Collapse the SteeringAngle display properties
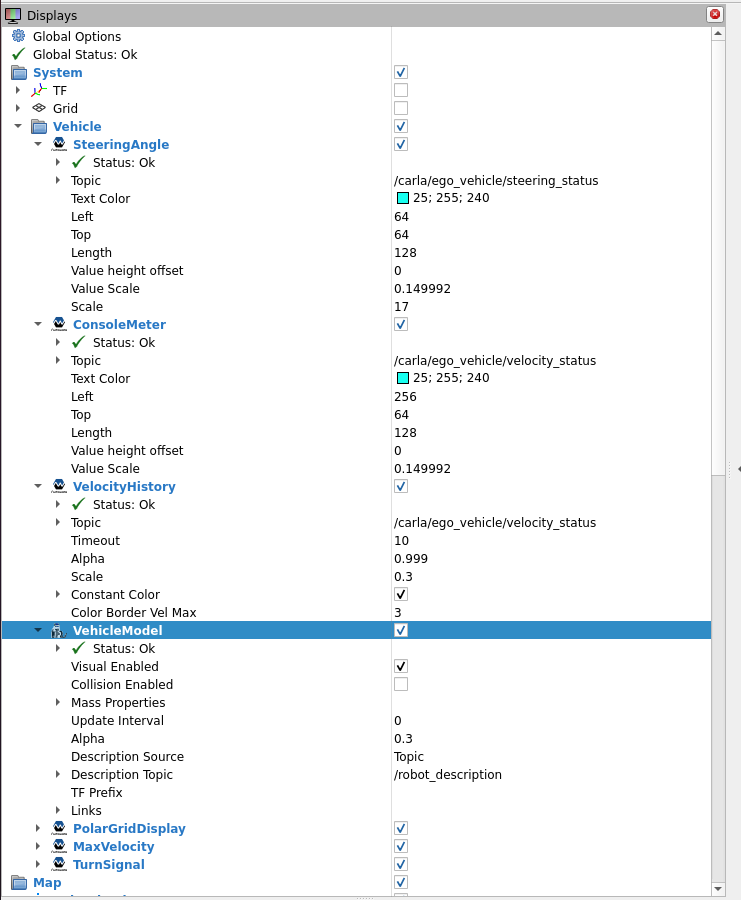 pos(38,144)
